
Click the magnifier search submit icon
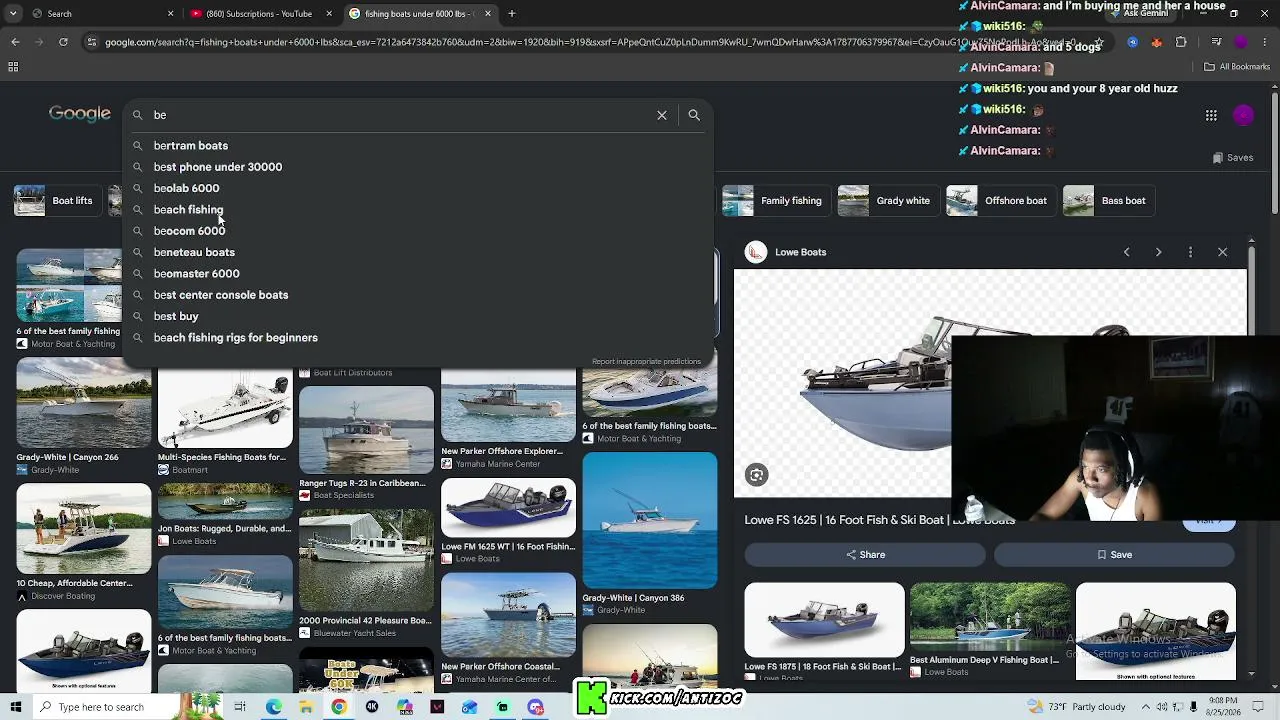coord(694,115)
